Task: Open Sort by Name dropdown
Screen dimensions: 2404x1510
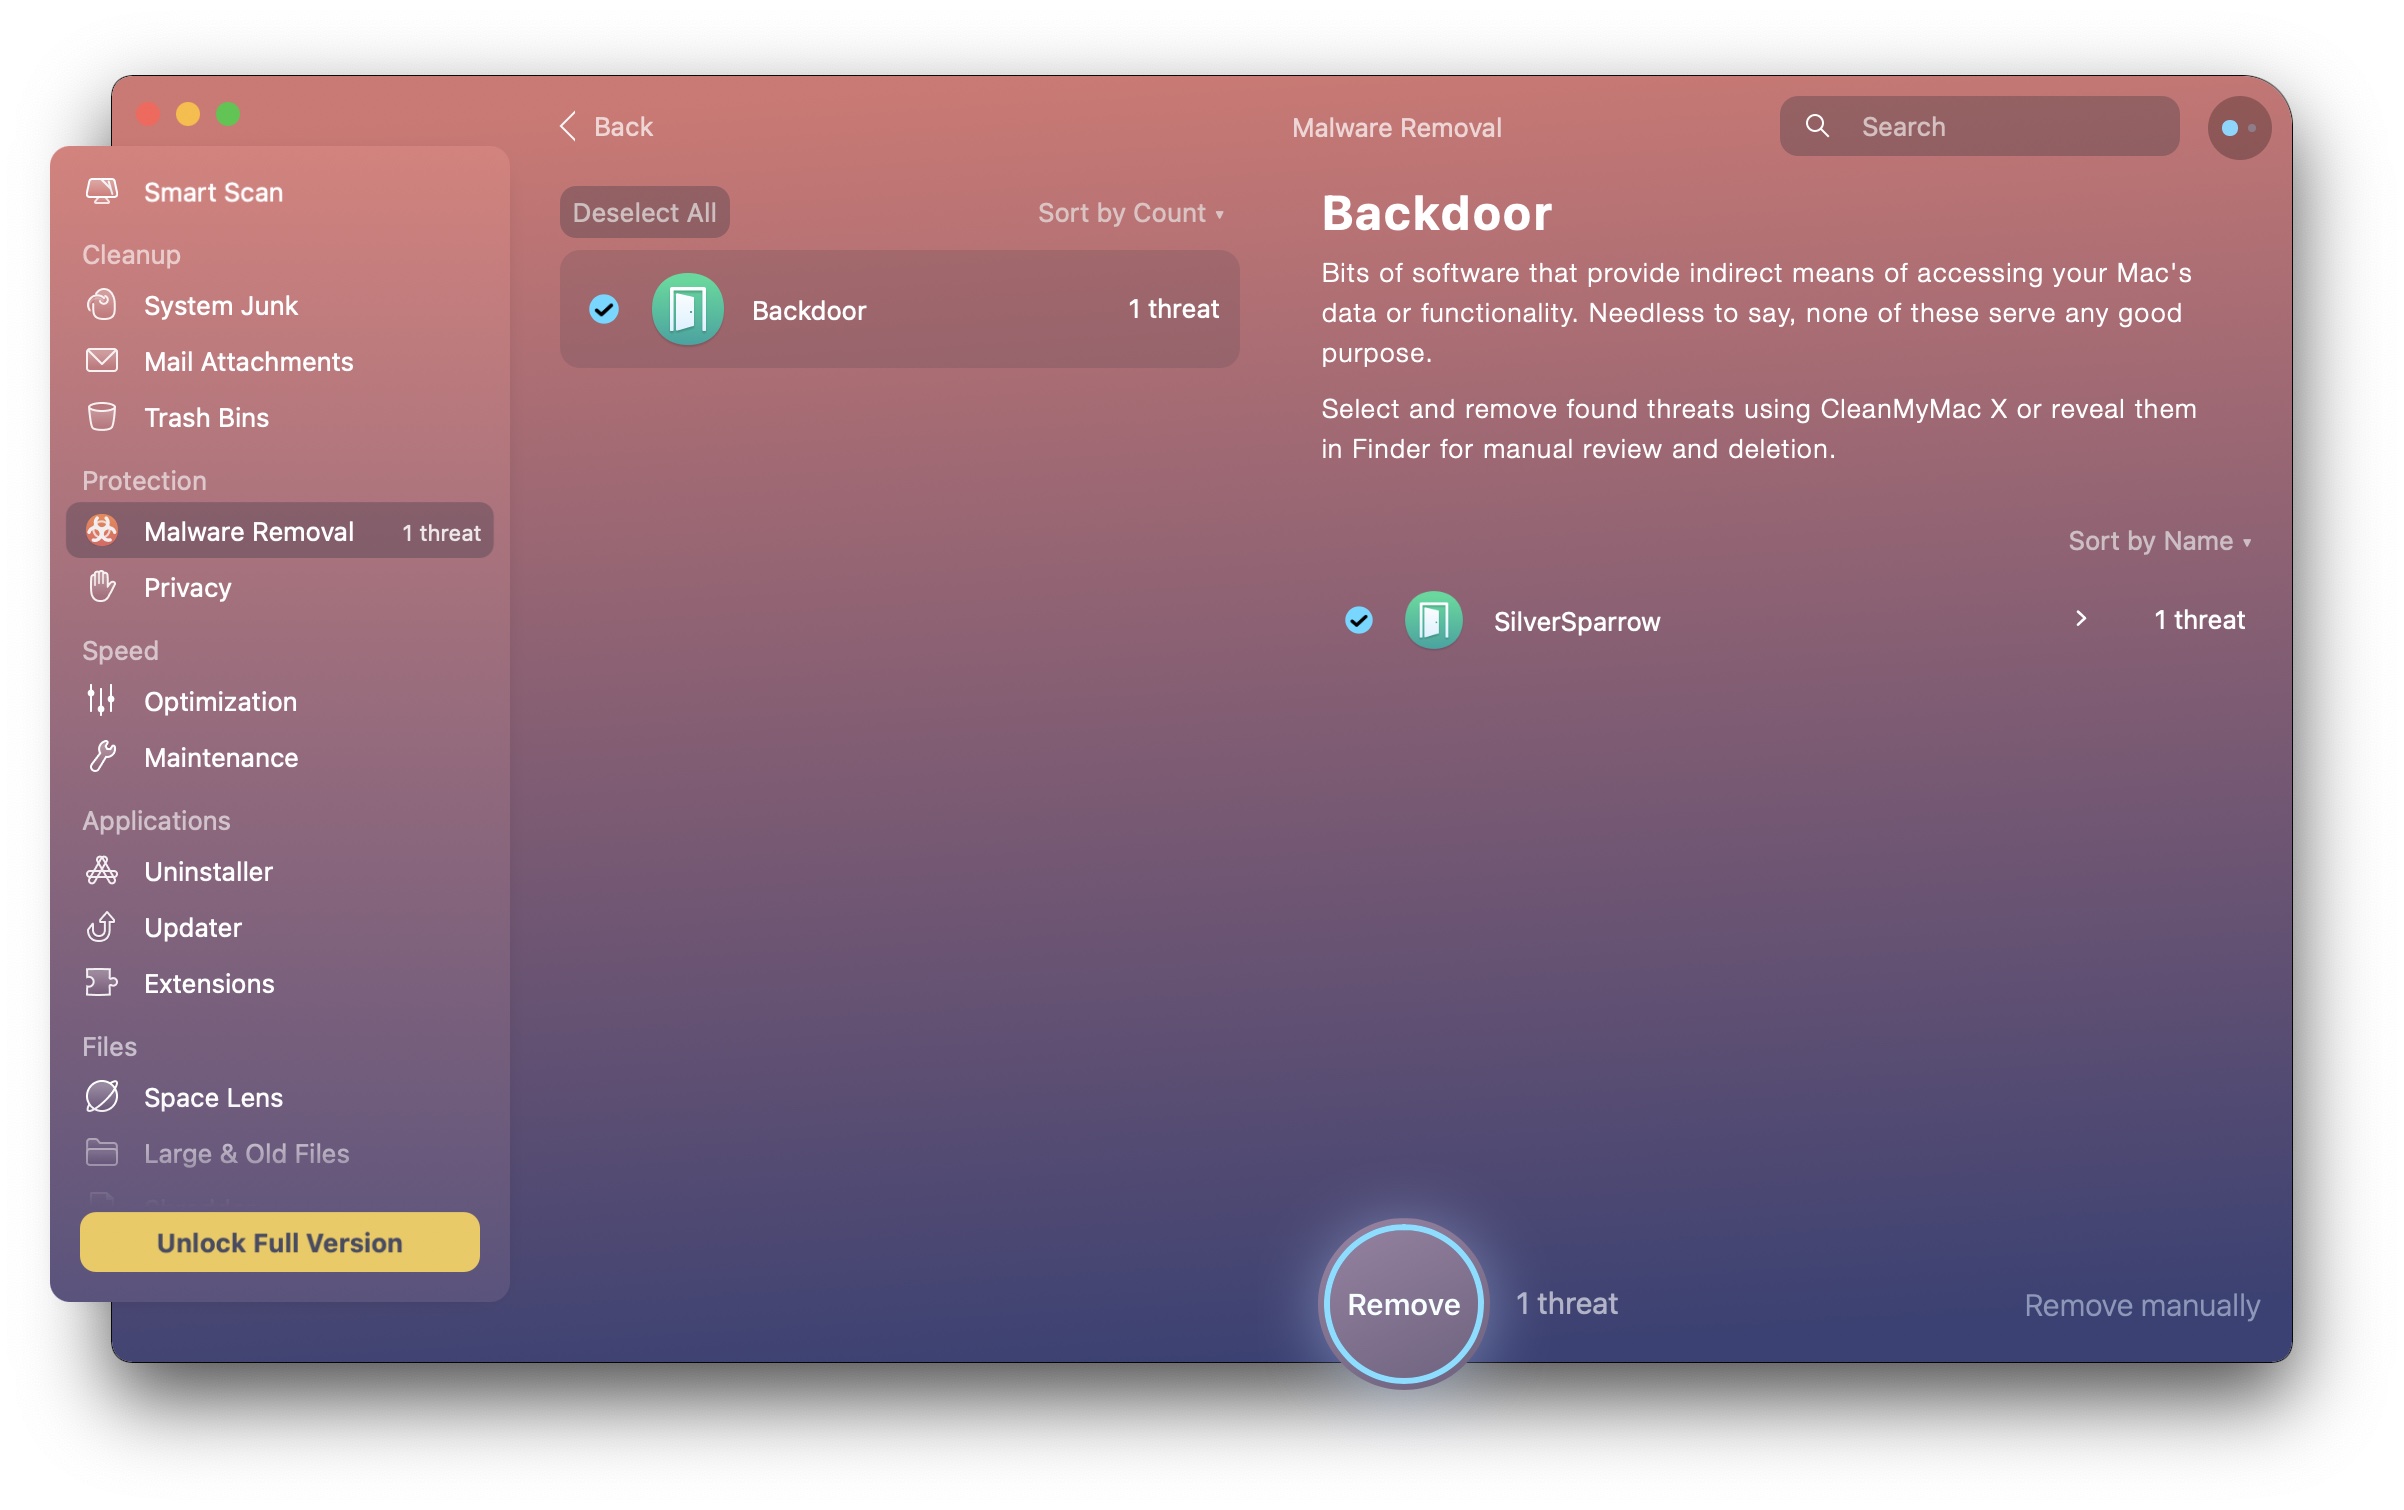Action: [x=2159, y=541]
